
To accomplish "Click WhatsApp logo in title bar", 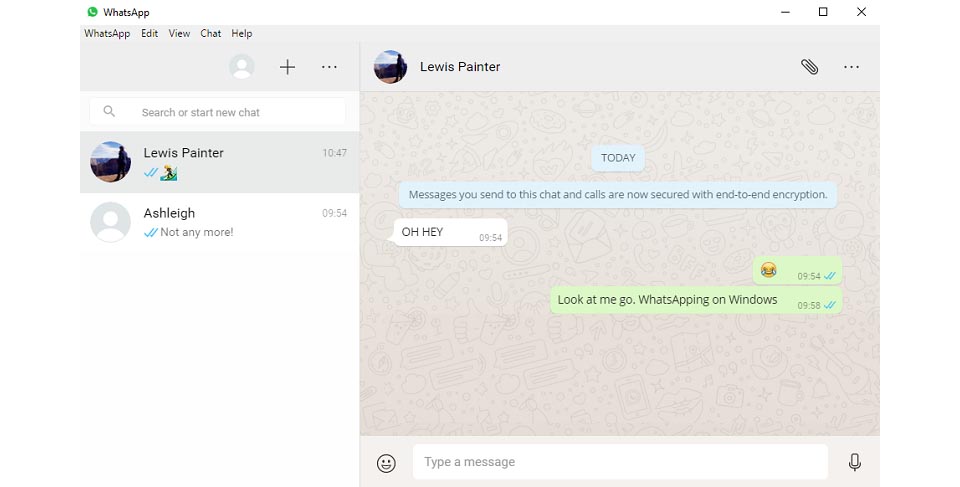I will (x=92, y=12).
